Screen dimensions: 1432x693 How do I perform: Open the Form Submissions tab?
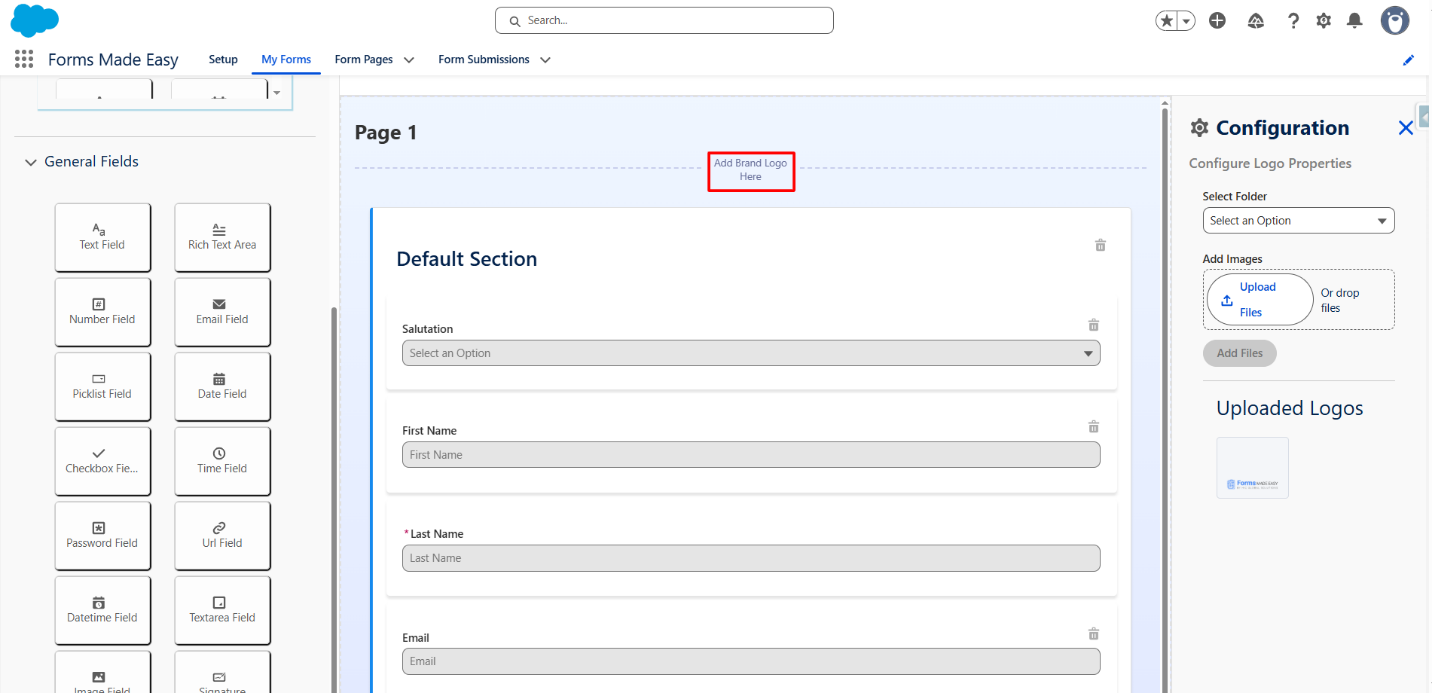pos(484,60)
